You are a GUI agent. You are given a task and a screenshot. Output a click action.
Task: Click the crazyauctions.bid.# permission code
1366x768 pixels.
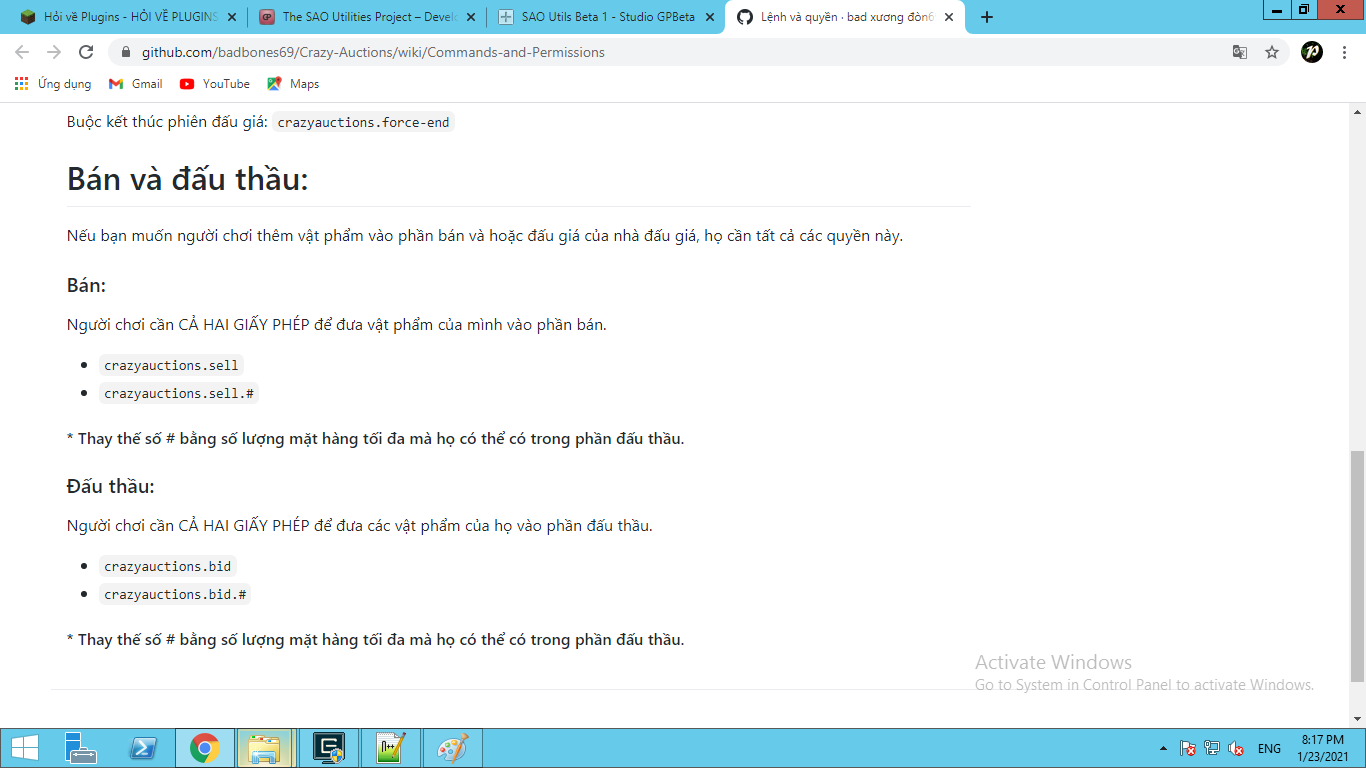coord(175,594)
